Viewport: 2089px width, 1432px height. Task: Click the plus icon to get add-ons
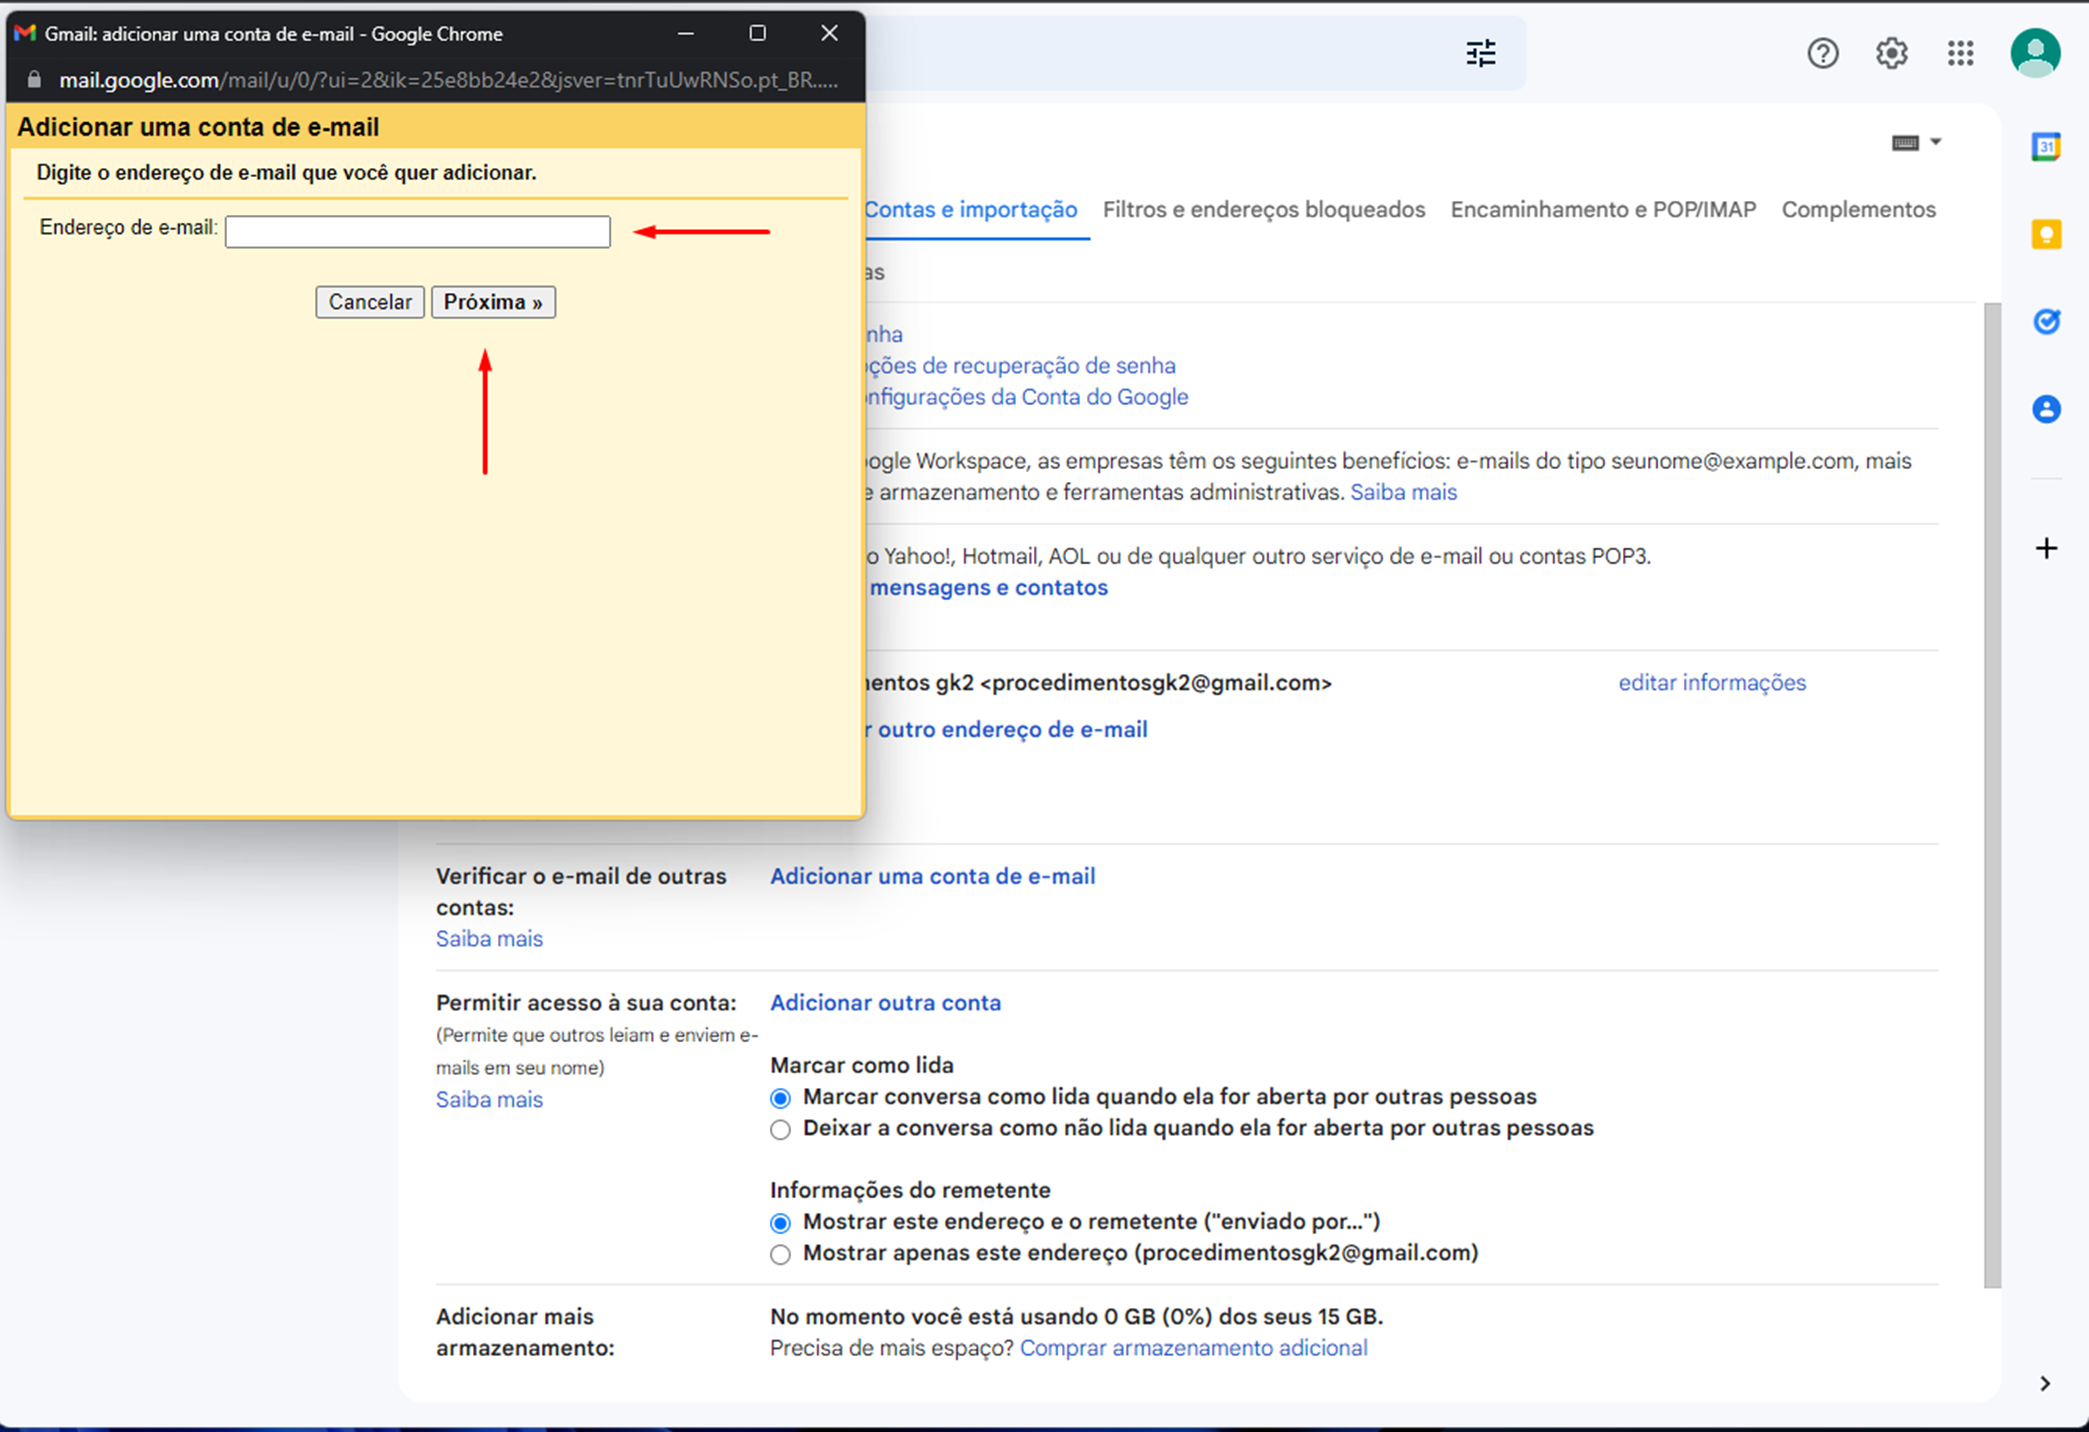point(2046,548)
